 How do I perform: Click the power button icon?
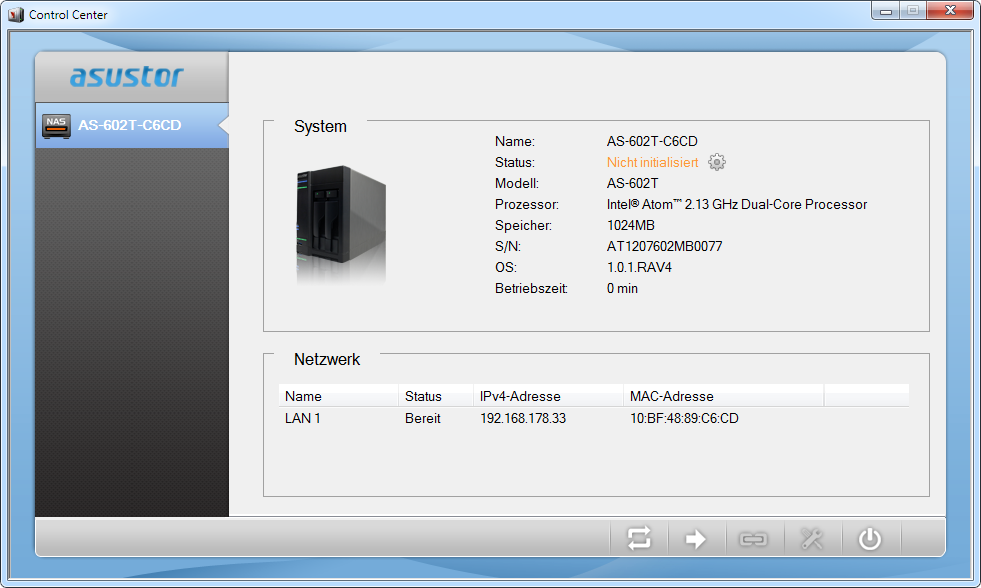(x=870, y=539)
